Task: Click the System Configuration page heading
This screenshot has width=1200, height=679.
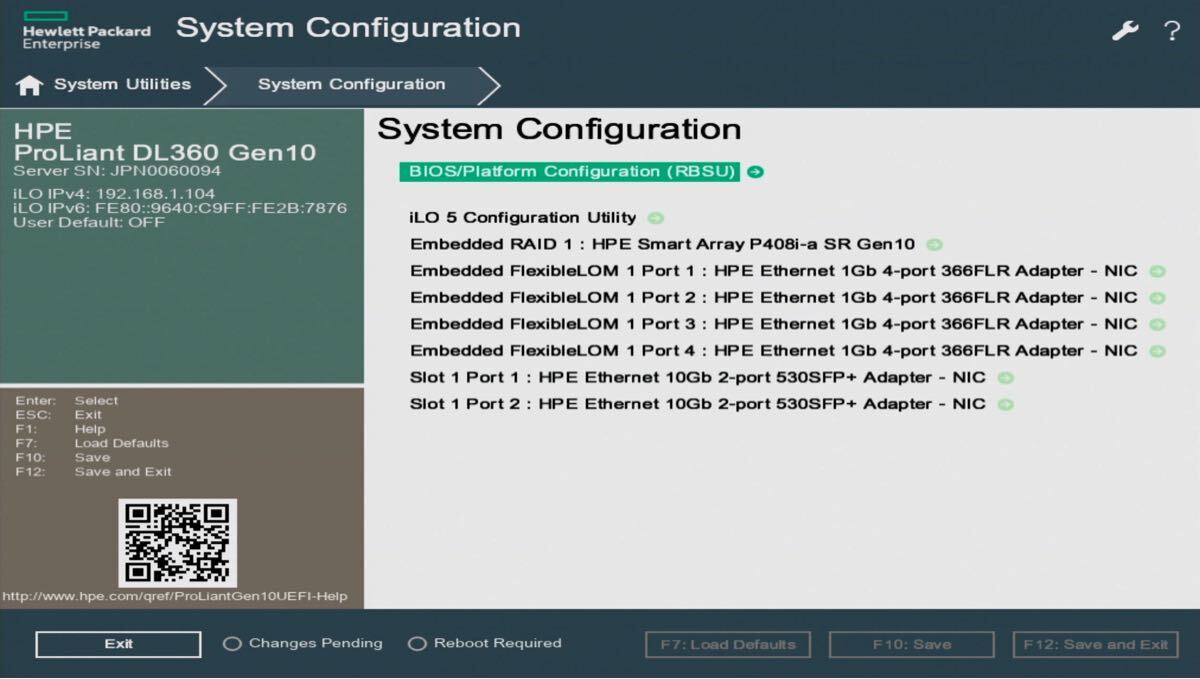Action: 559,130
